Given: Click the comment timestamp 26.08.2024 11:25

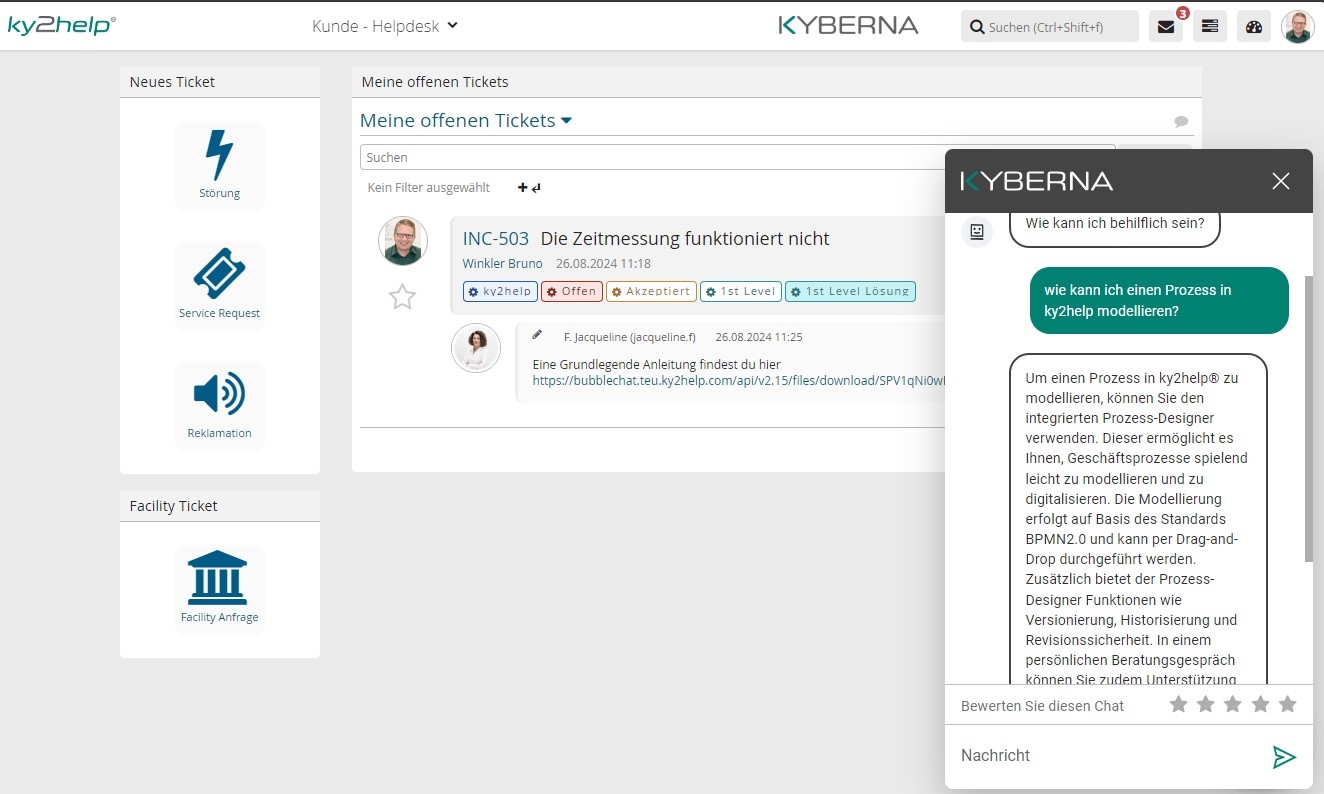Looking at the screenshot, I should tap(759, 337).
